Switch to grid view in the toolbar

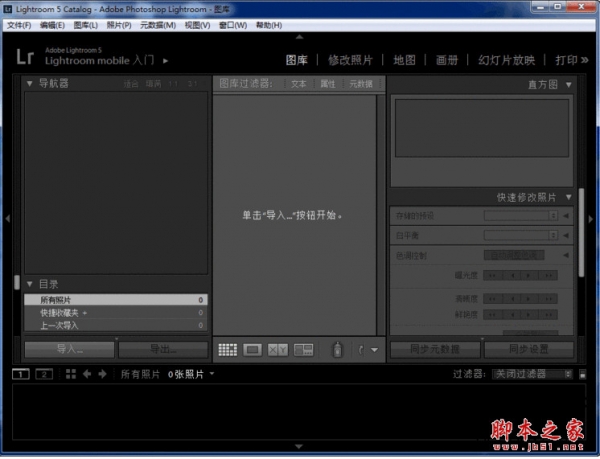click(228, 350)
